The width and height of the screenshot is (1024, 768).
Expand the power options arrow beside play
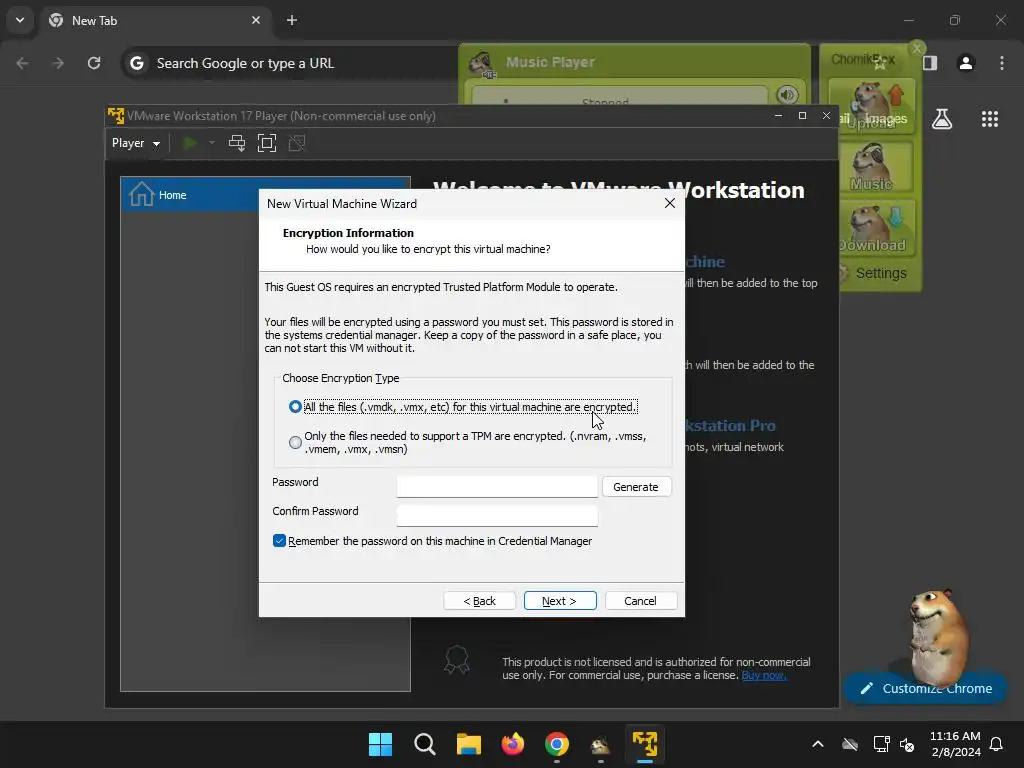pos(212,142)
